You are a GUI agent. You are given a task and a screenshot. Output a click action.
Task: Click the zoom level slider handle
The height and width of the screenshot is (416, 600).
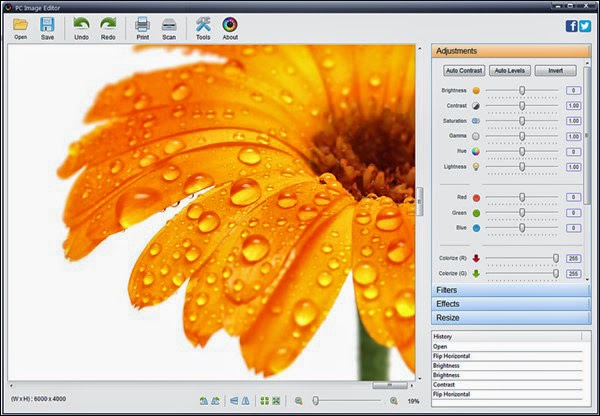coord(316,401)
